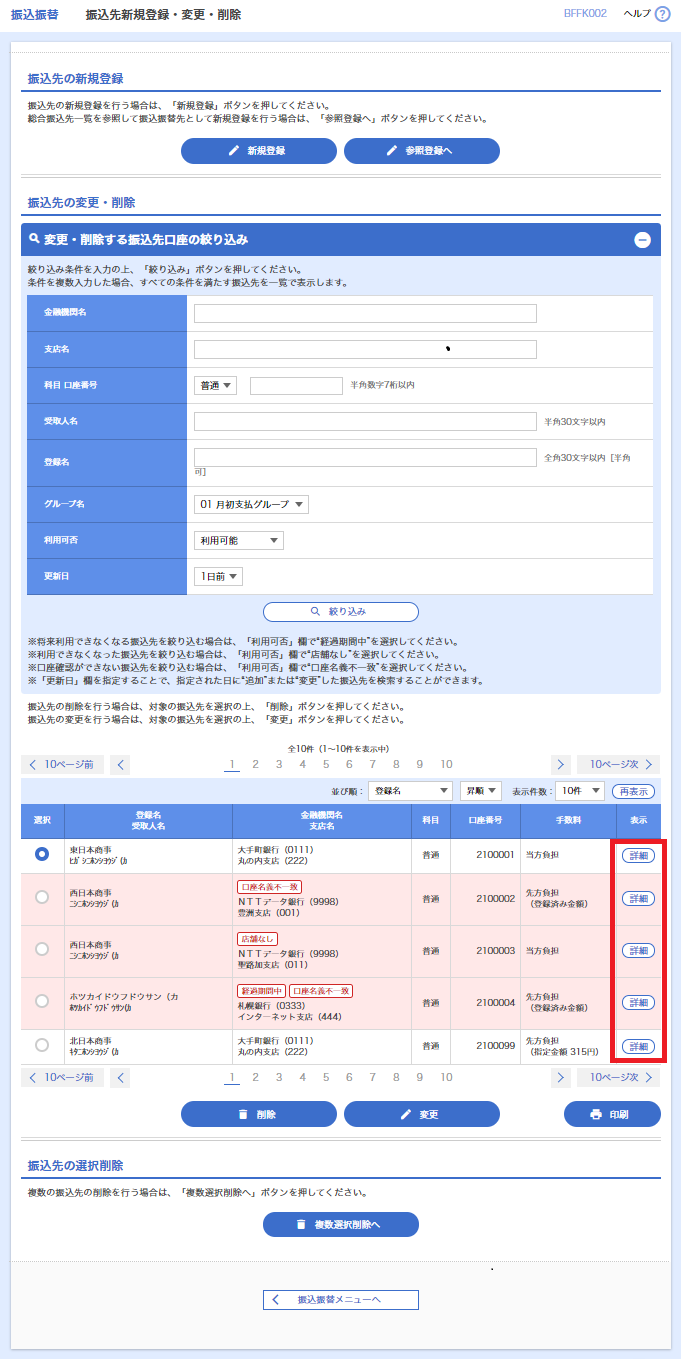681x1359 pixels.
Task: Click the 口座番号 column header
Action: 484,821
